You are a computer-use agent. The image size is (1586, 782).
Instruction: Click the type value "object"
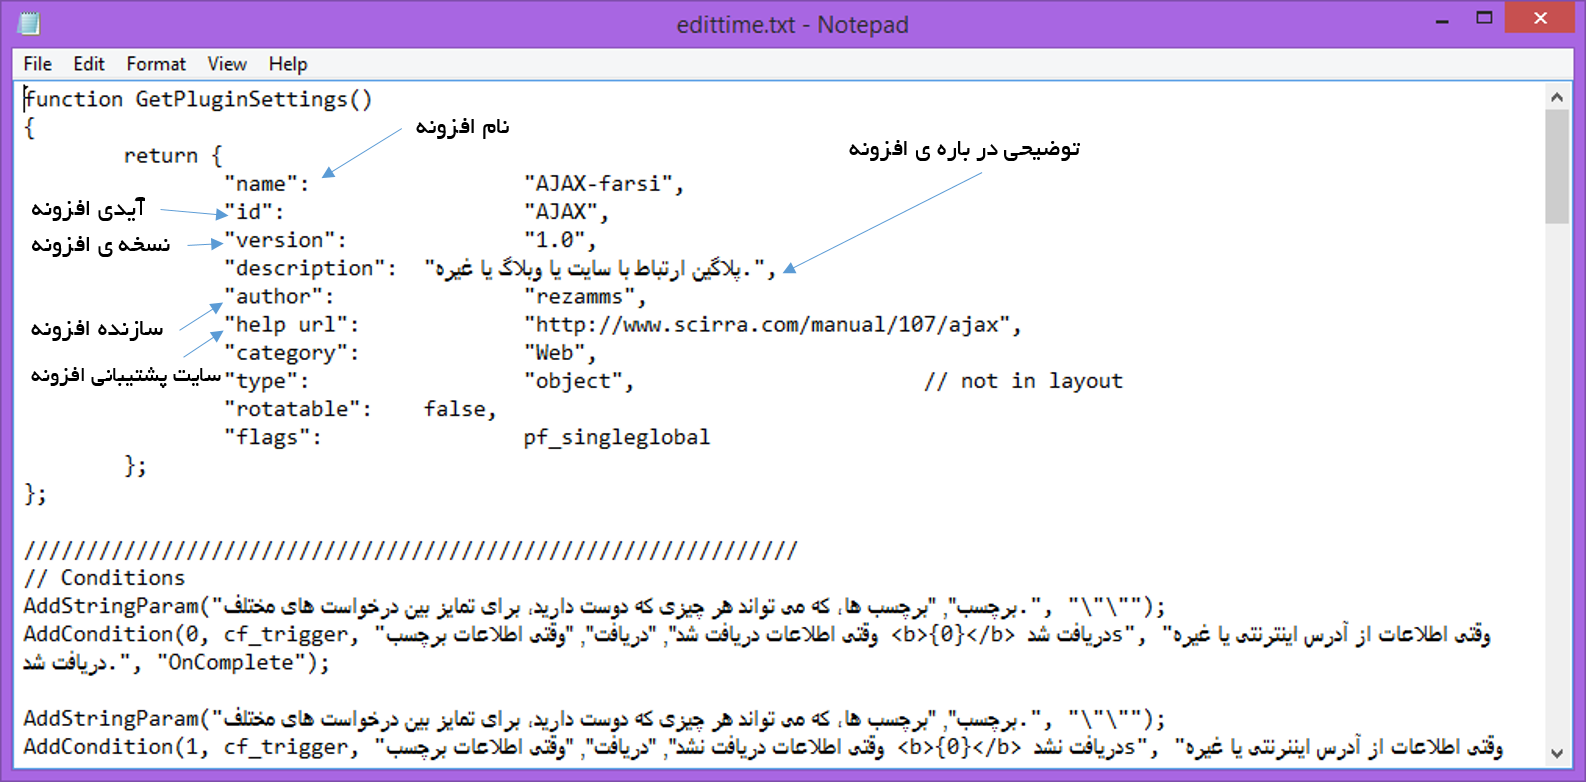(x=579, y=381)
